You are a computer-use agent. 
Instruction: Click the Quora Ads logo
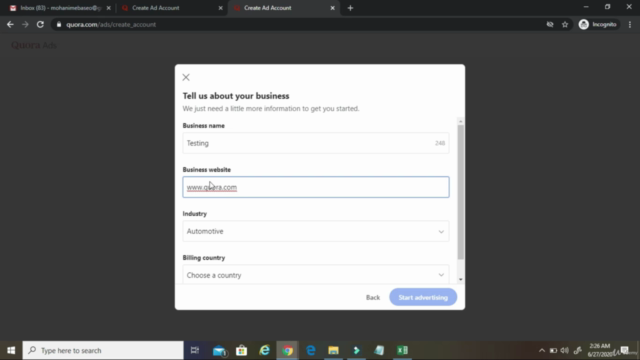click(x=34, y=45)
